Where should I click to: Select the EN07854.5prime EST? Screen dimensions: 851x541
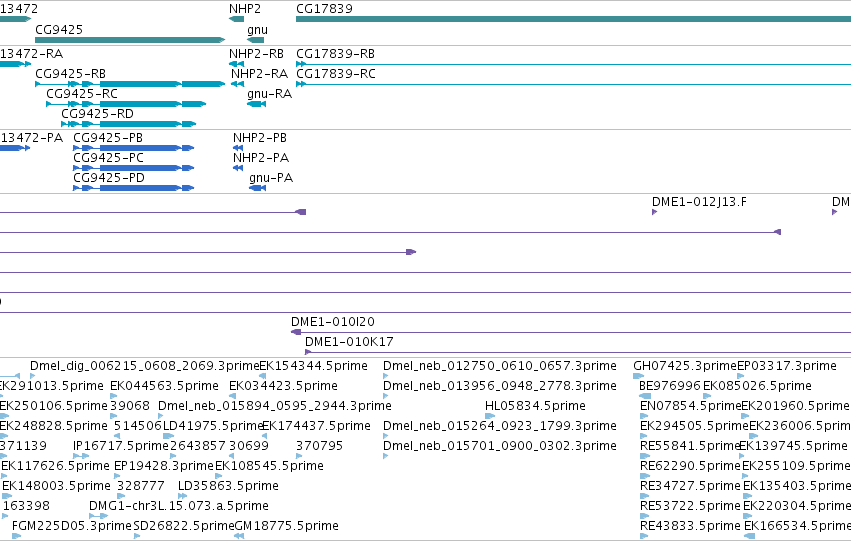pos(690,406)
